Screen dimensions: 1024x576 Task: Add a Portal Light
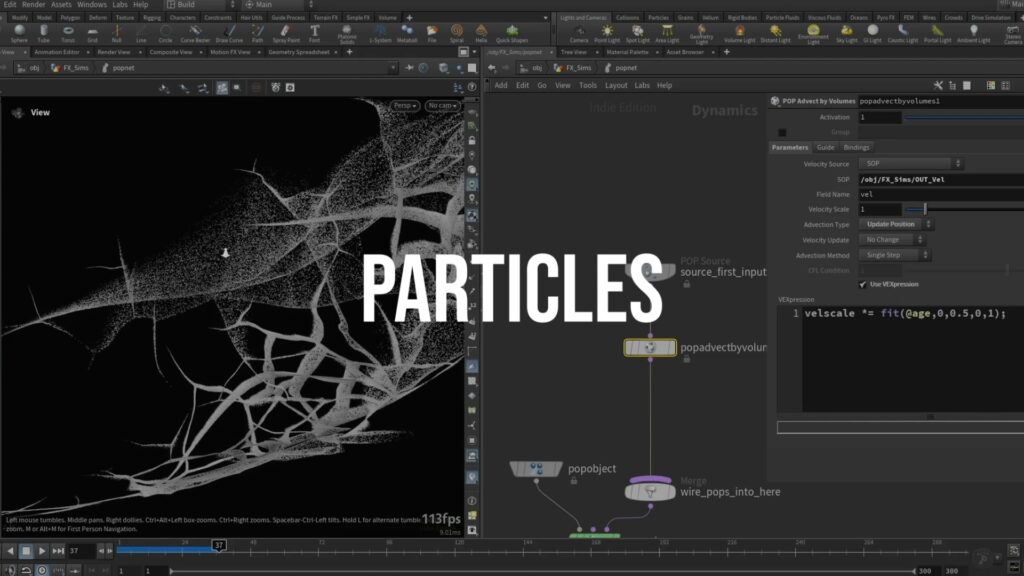point(937,33)
